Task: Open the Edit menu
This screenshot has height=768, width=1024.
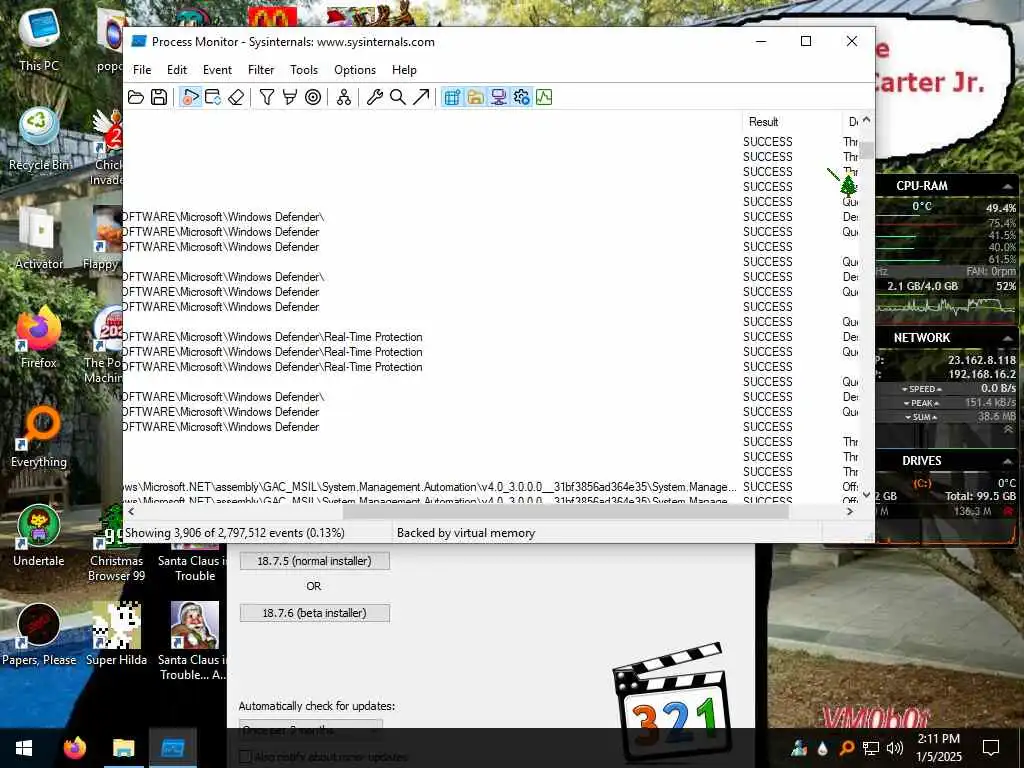Action: [177, 70]
